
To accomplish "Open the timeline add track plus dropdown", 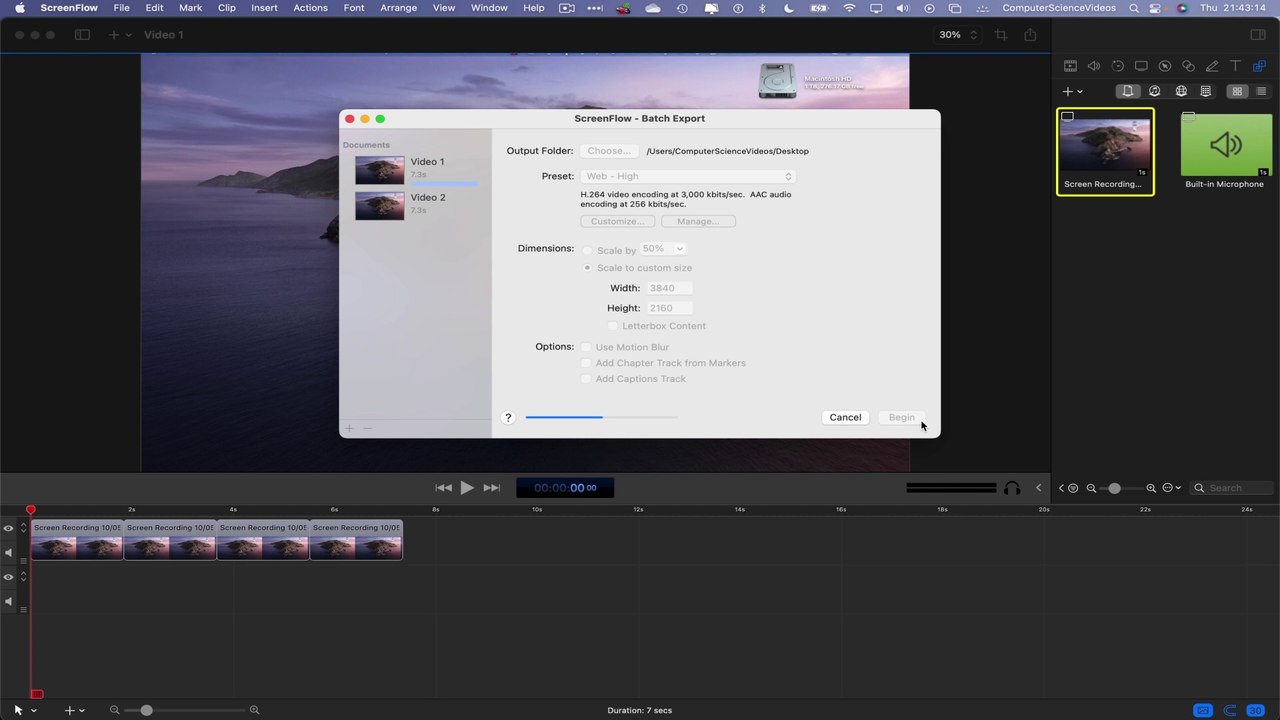I will 74,710.
